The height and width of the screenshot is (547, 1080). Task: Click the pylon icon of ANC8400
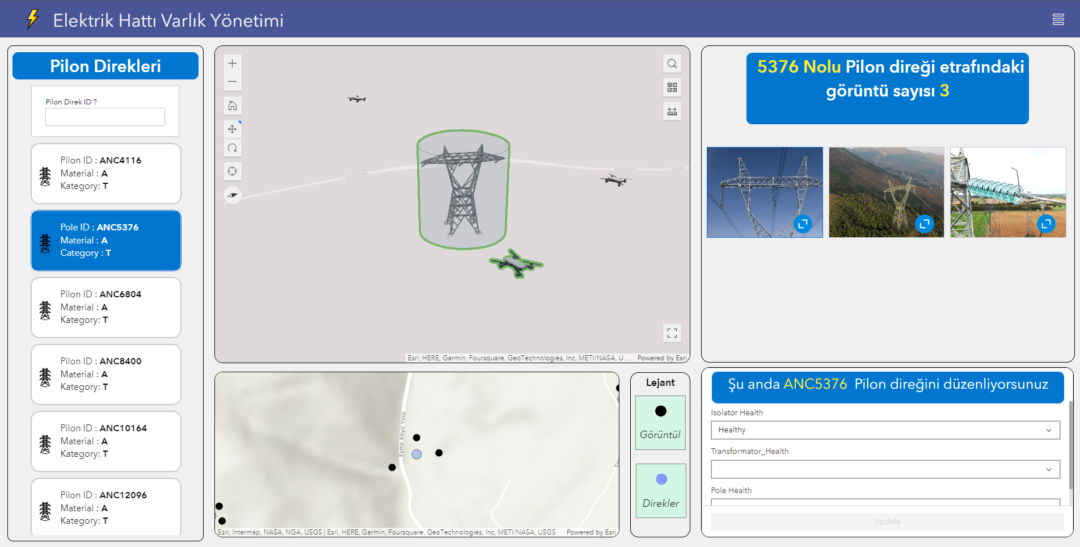(x=45, y=377)
